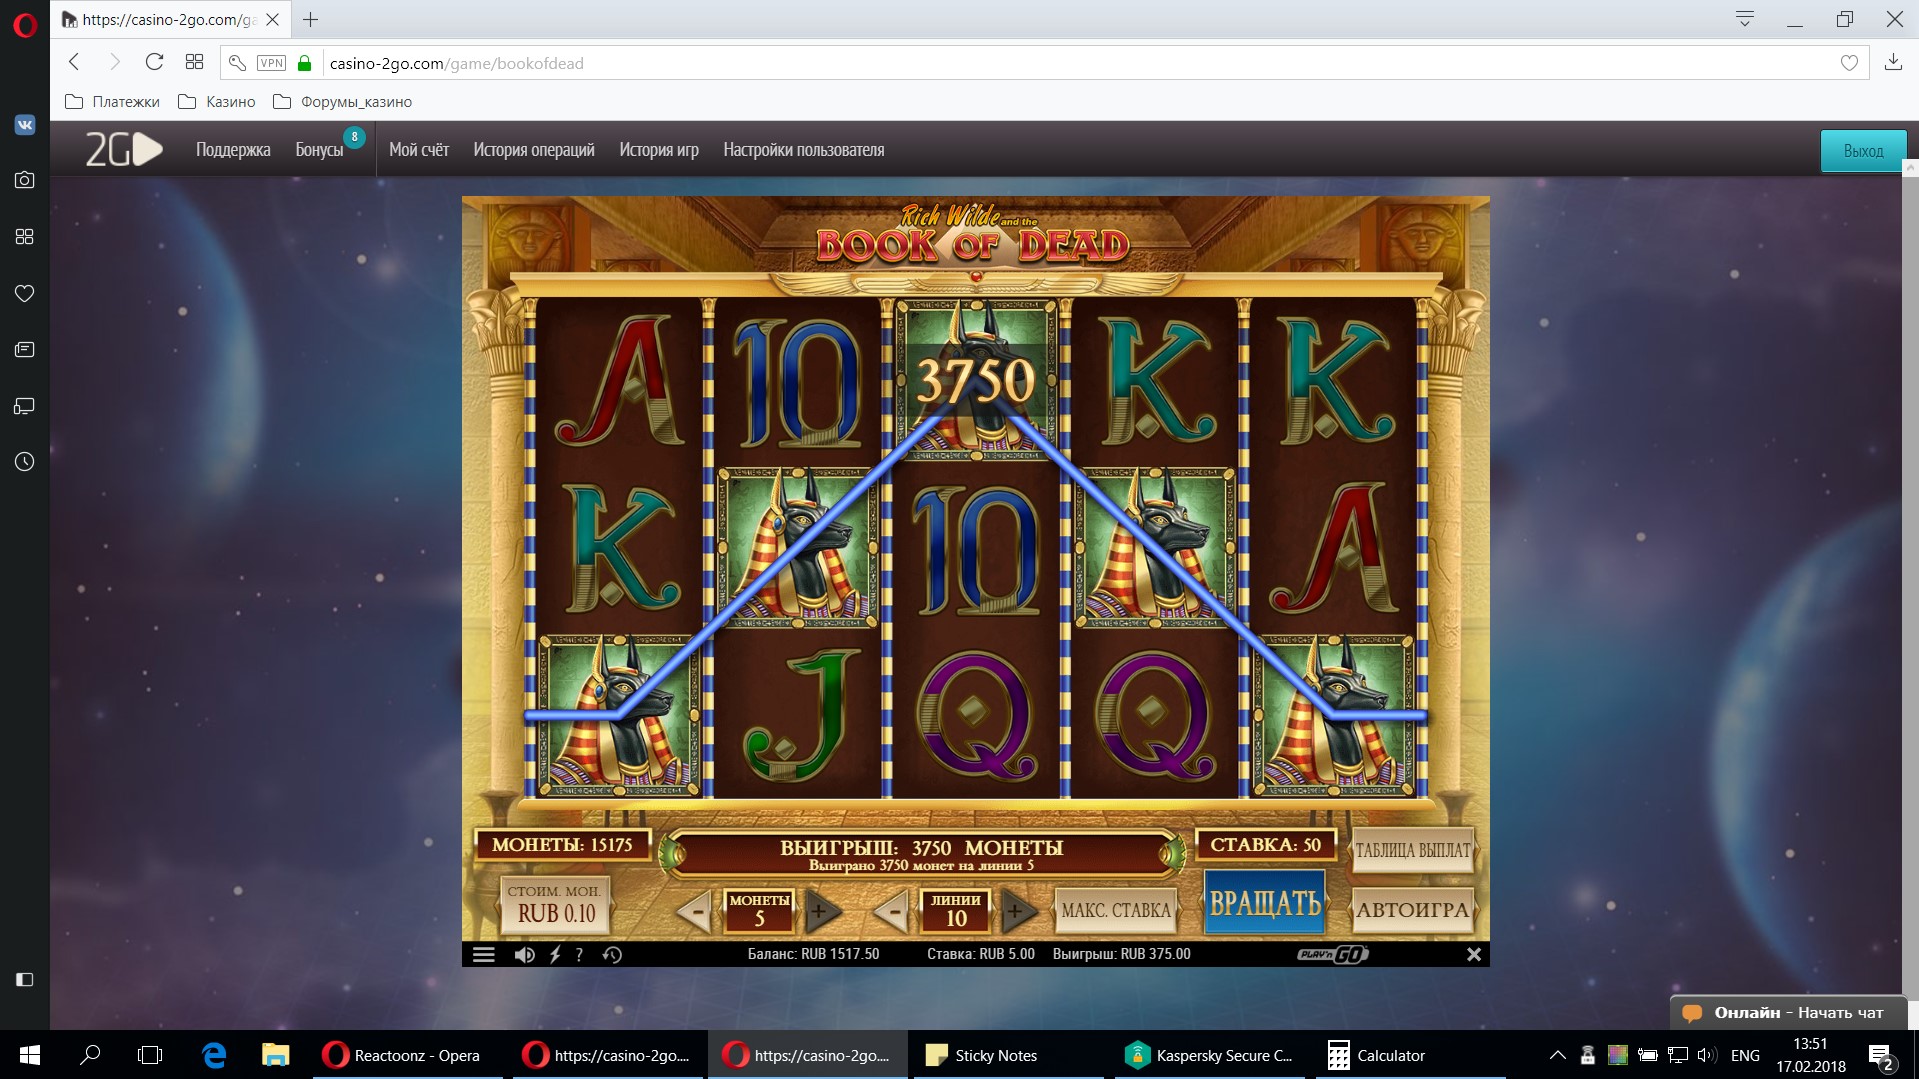
Task: Click the Выход logout button
Action: [x=1863, y=151]
